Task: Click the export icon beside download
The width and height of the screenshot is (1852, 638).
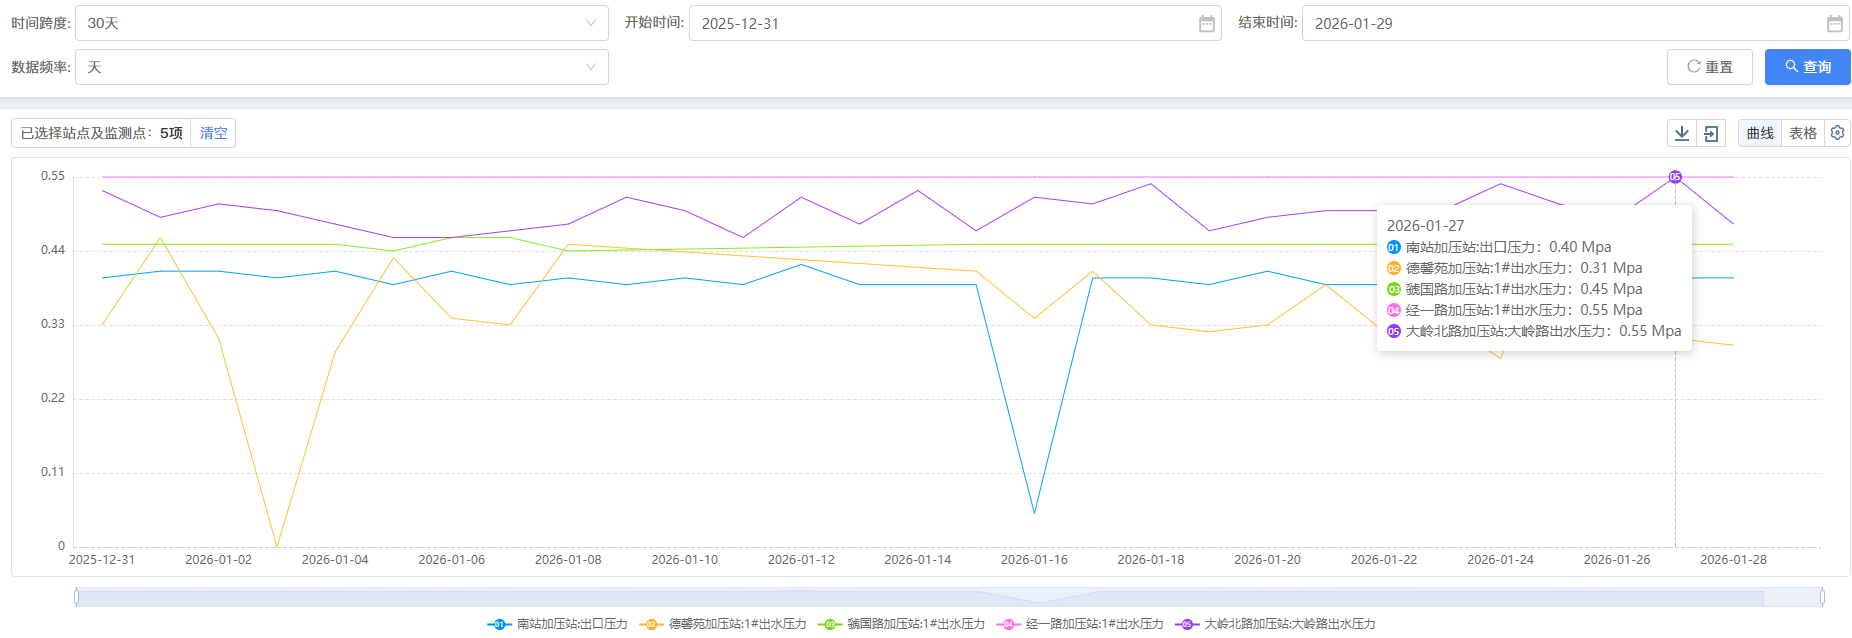Action: coord(1711,134)
